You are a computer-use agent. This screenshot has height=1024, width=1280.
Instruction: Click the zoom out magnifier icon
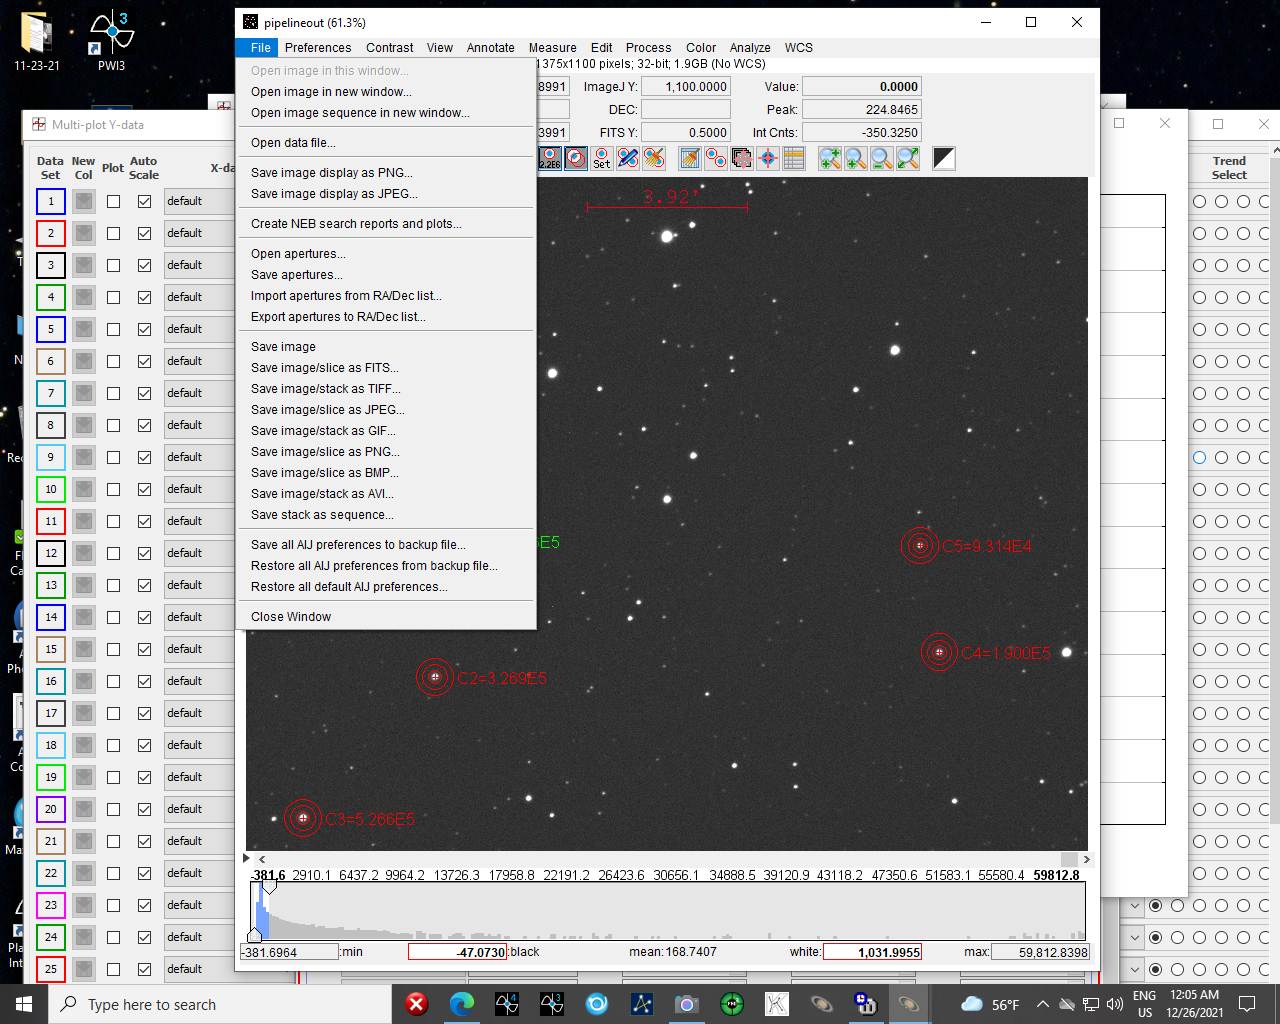point(882,158)
